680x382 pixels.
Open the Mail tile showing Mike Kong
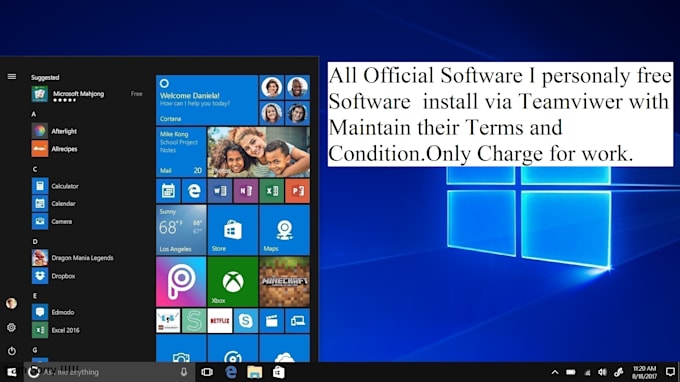pos(181,152)
